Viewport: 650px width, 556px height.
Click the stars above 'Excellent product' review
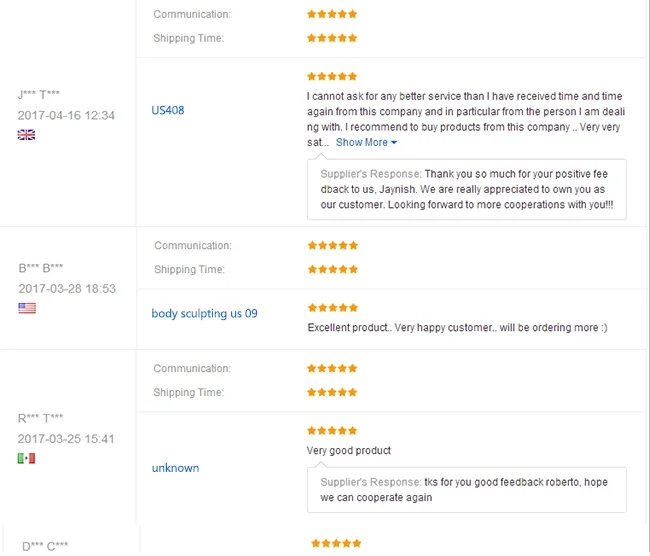[x=332, y=307]
